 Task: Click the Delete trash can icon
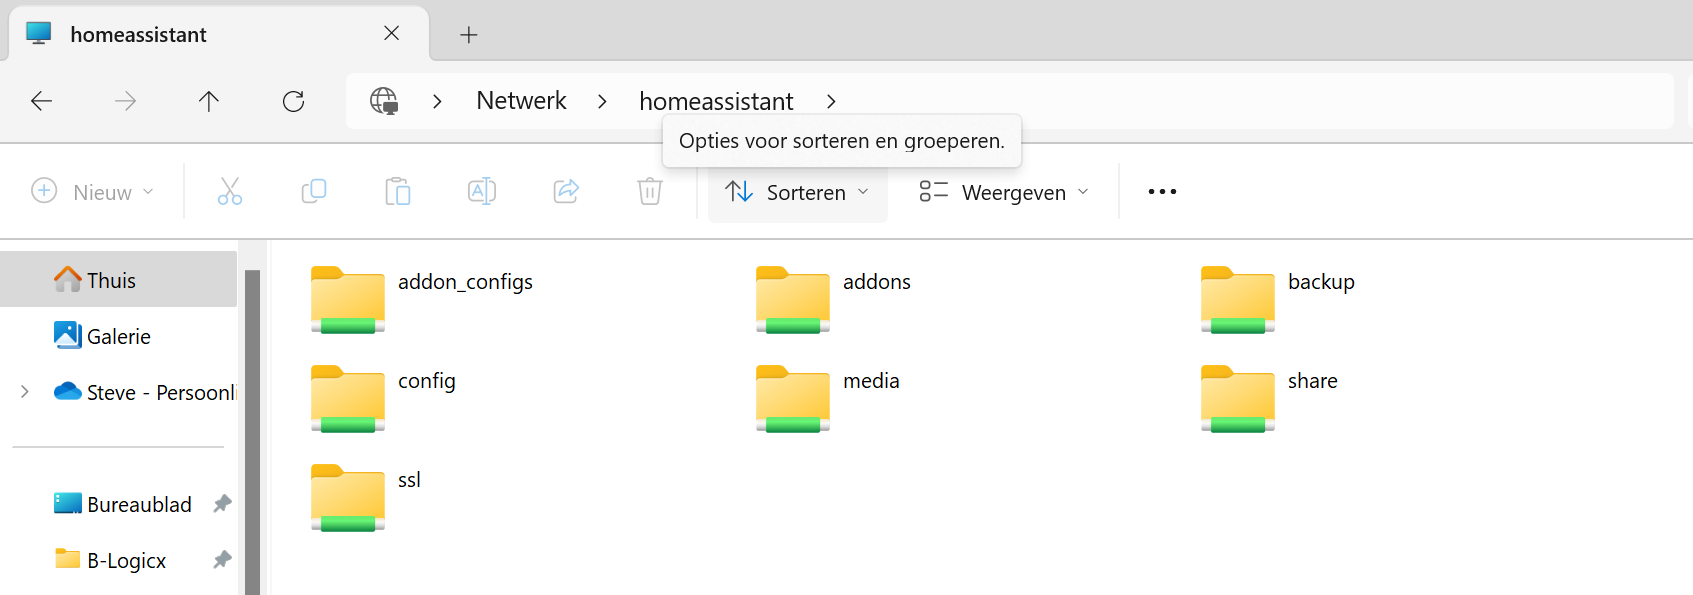650,191
